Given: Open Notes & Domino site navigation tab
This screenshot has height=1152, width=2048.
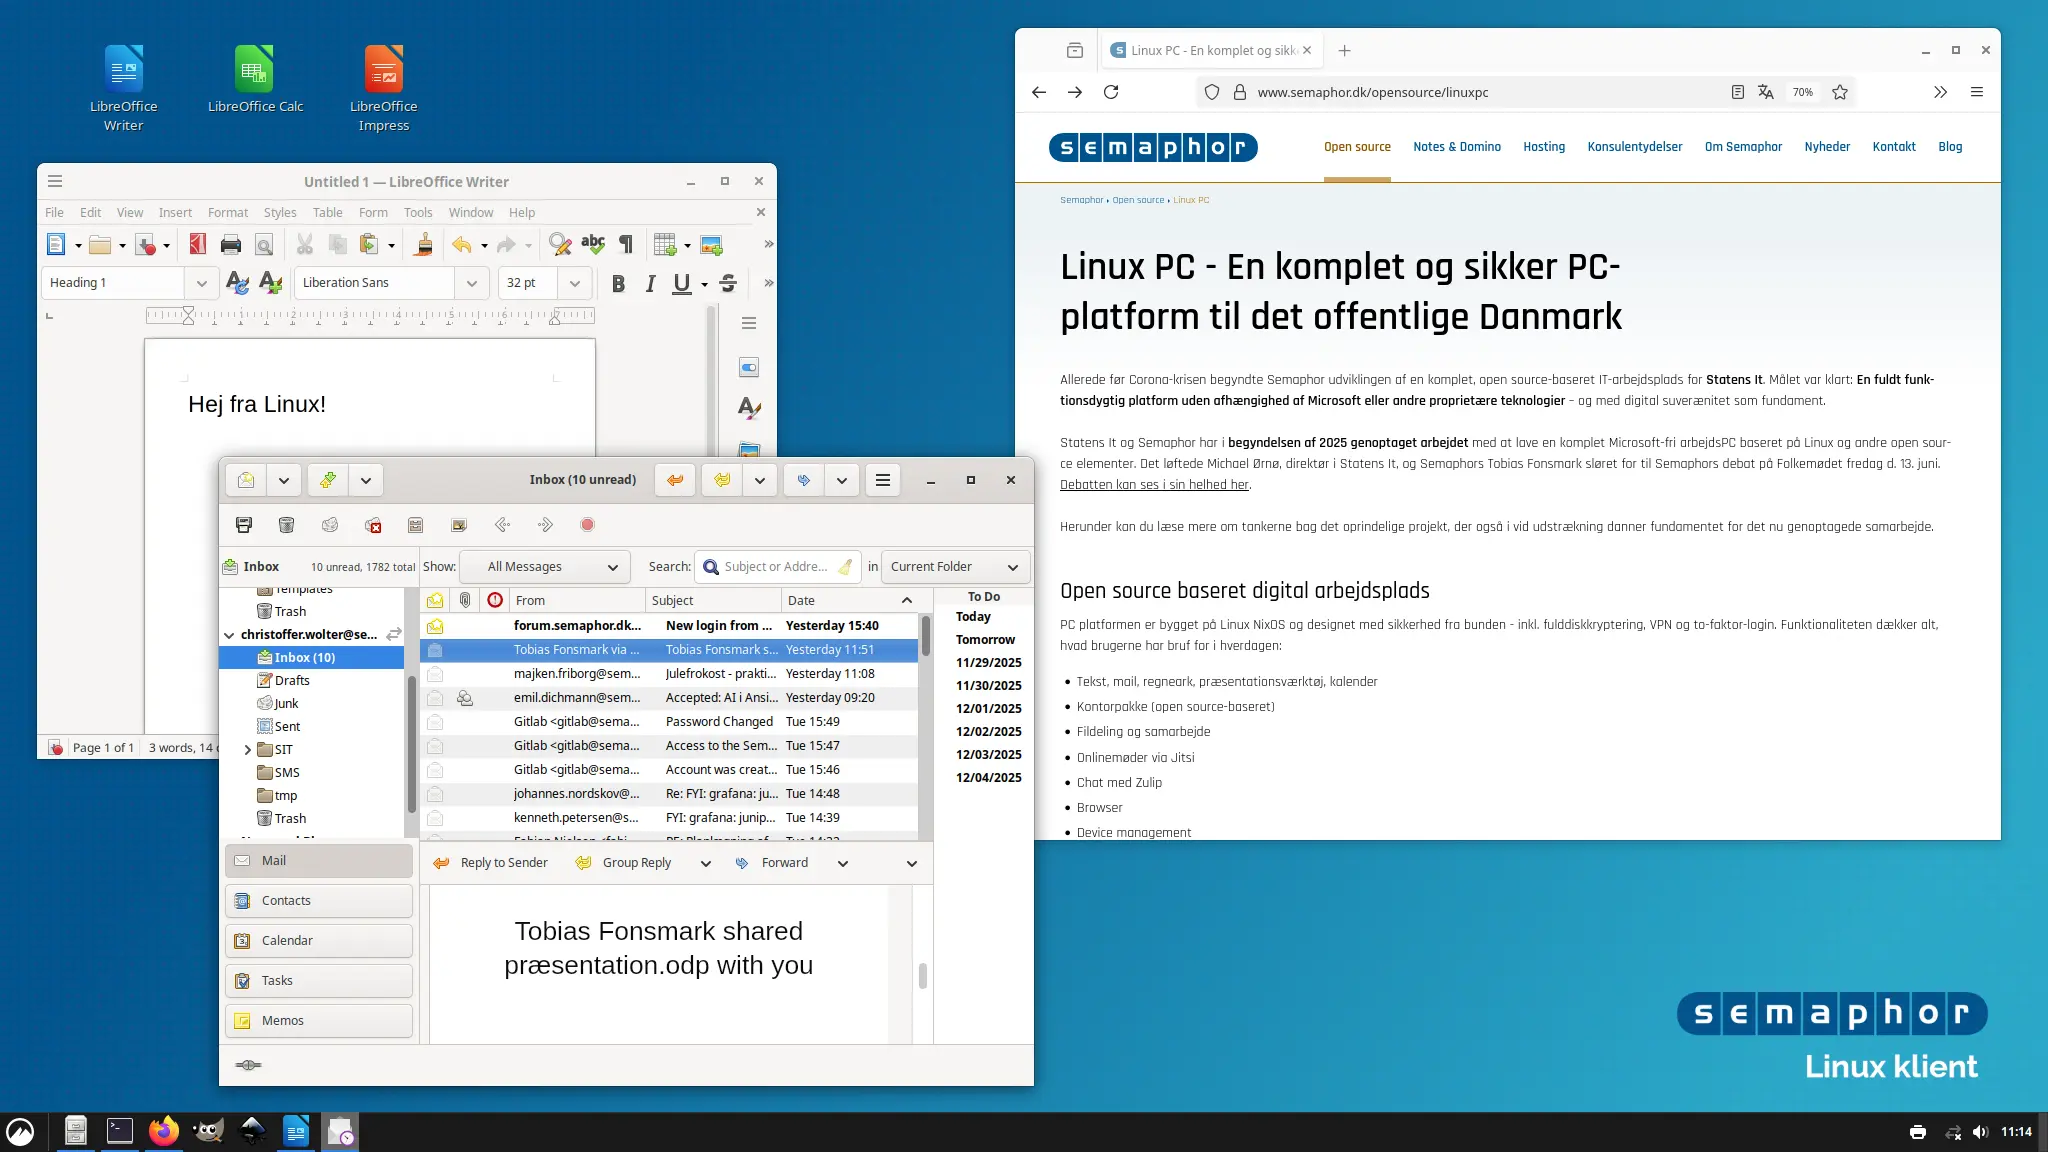Looking at the screenshot, I should tap(1456, 147).
